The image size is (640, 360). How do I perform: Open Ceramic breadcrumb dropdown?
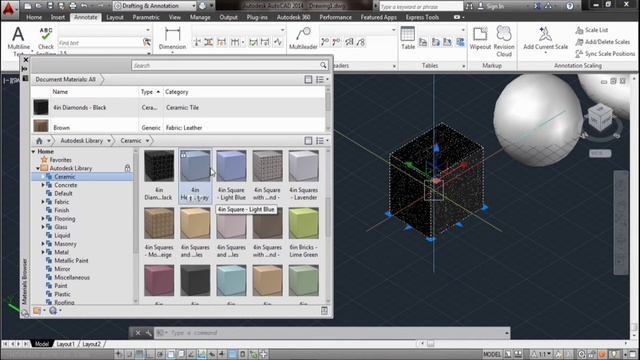coord(147,141)
